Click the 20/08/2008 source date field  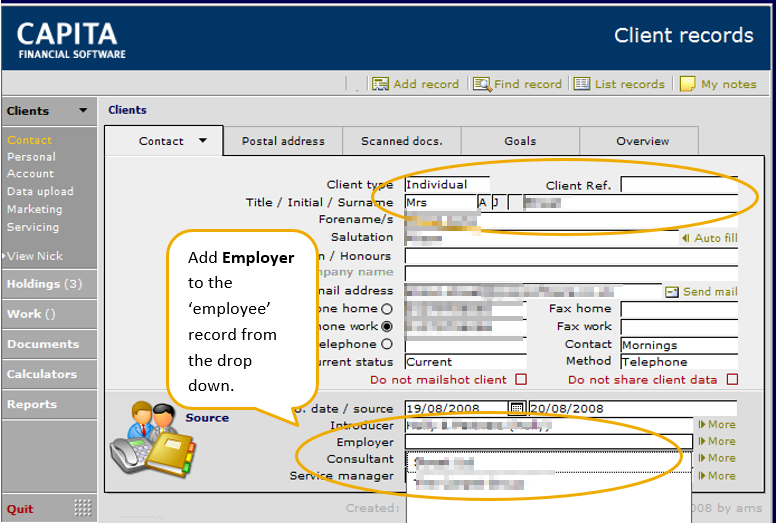click(633, 408)
